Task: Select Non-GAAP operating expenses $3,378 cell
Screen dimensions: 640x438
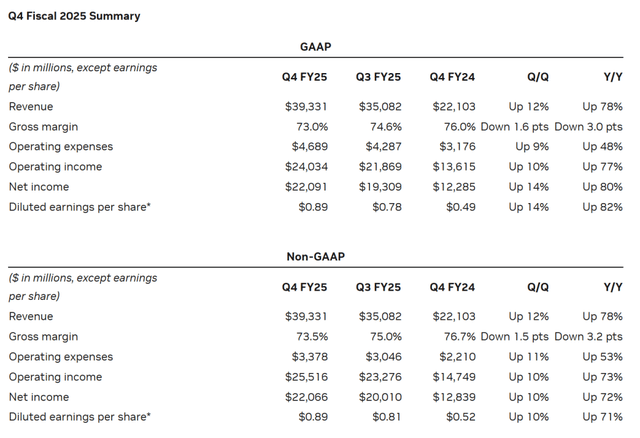Action: coord(310,356)
